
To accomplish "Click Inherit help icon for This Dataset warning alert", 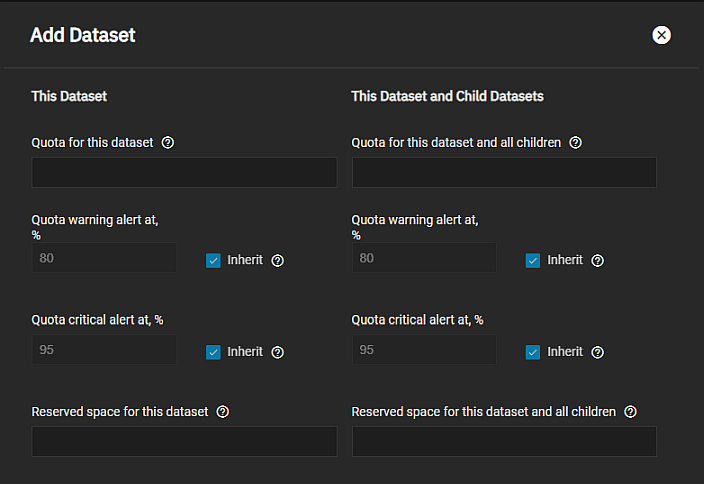I will (277, 260).
